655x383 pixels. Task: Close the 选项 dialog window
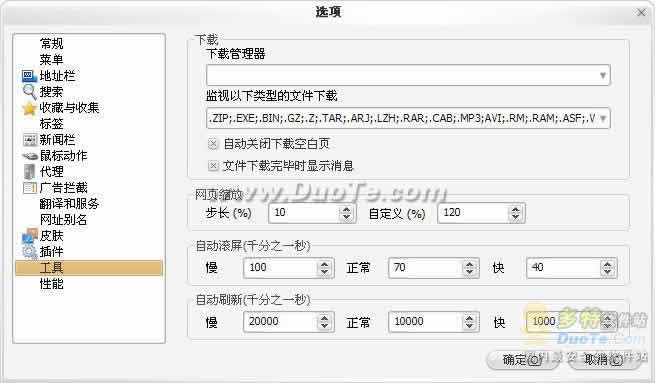point(641,13)
